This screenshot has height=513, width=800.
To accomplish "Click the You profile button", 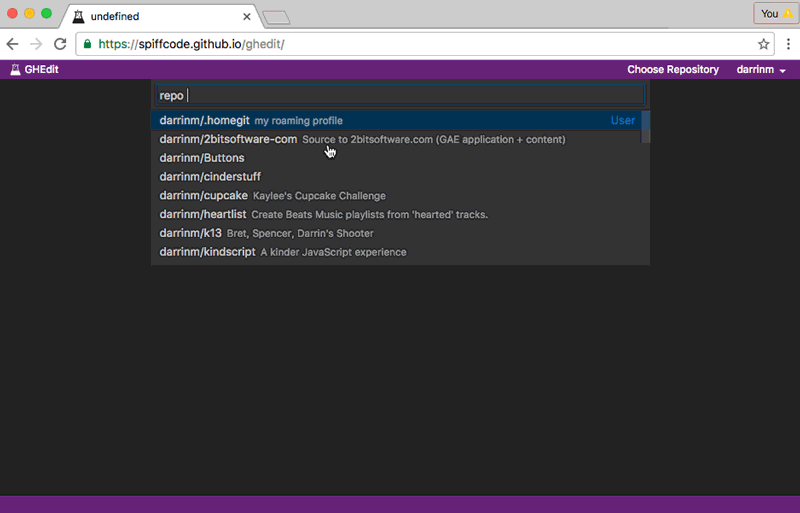I will click(776, 14).
